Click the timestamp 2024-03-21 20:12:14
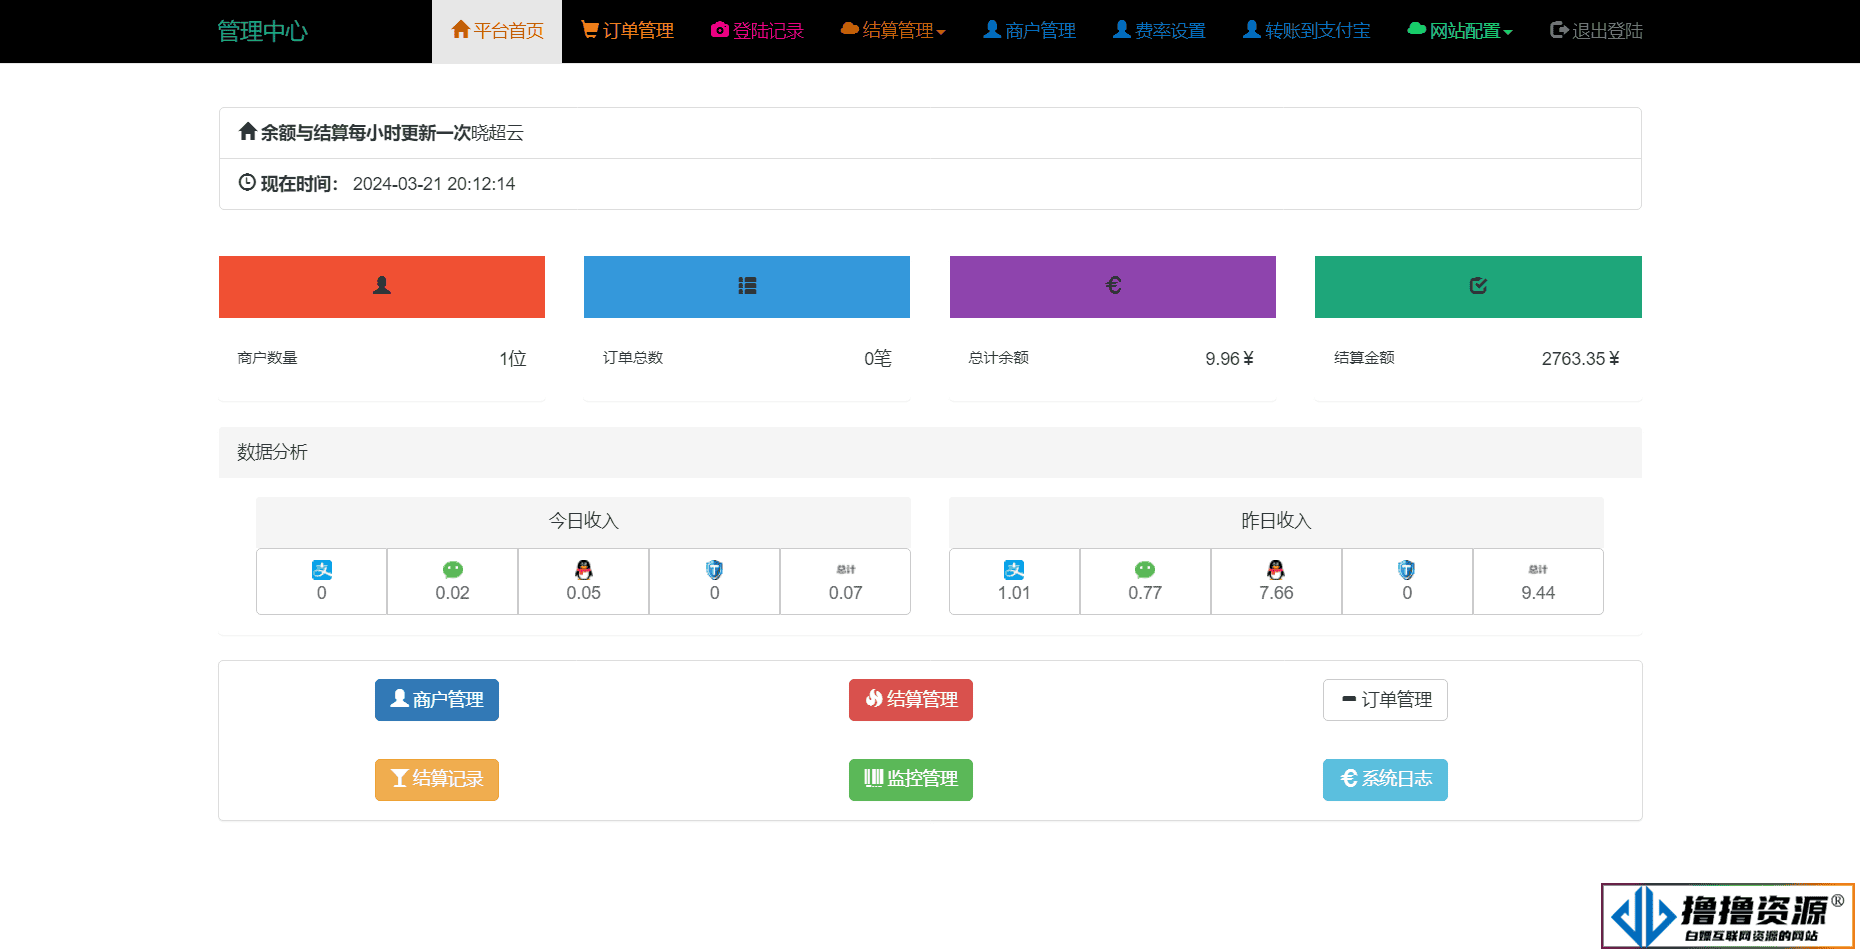This screenshot has width=1860, height=949. (434, 184)
